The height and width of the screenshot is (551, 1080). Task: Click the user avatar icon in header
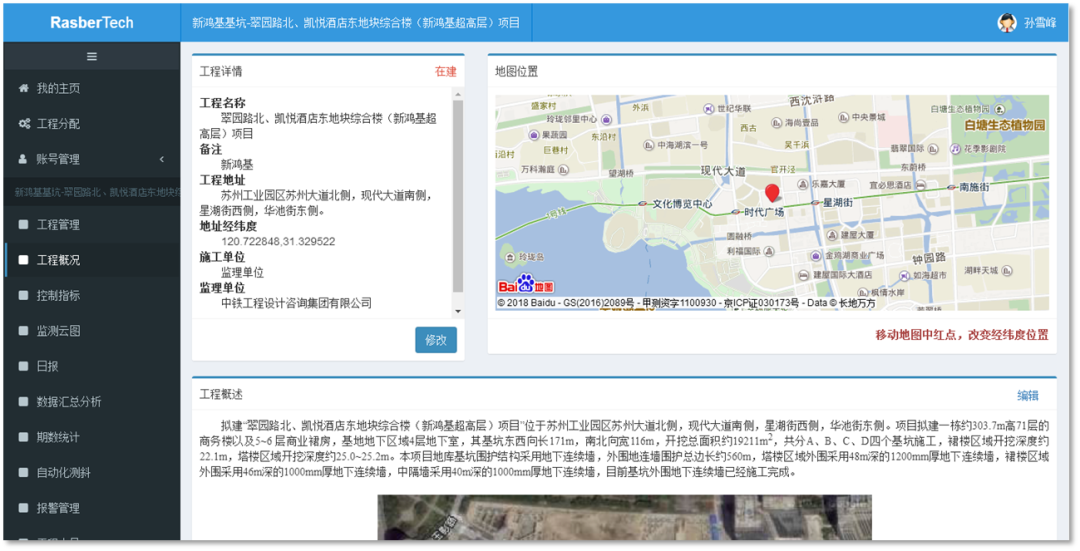(1007, 23)
